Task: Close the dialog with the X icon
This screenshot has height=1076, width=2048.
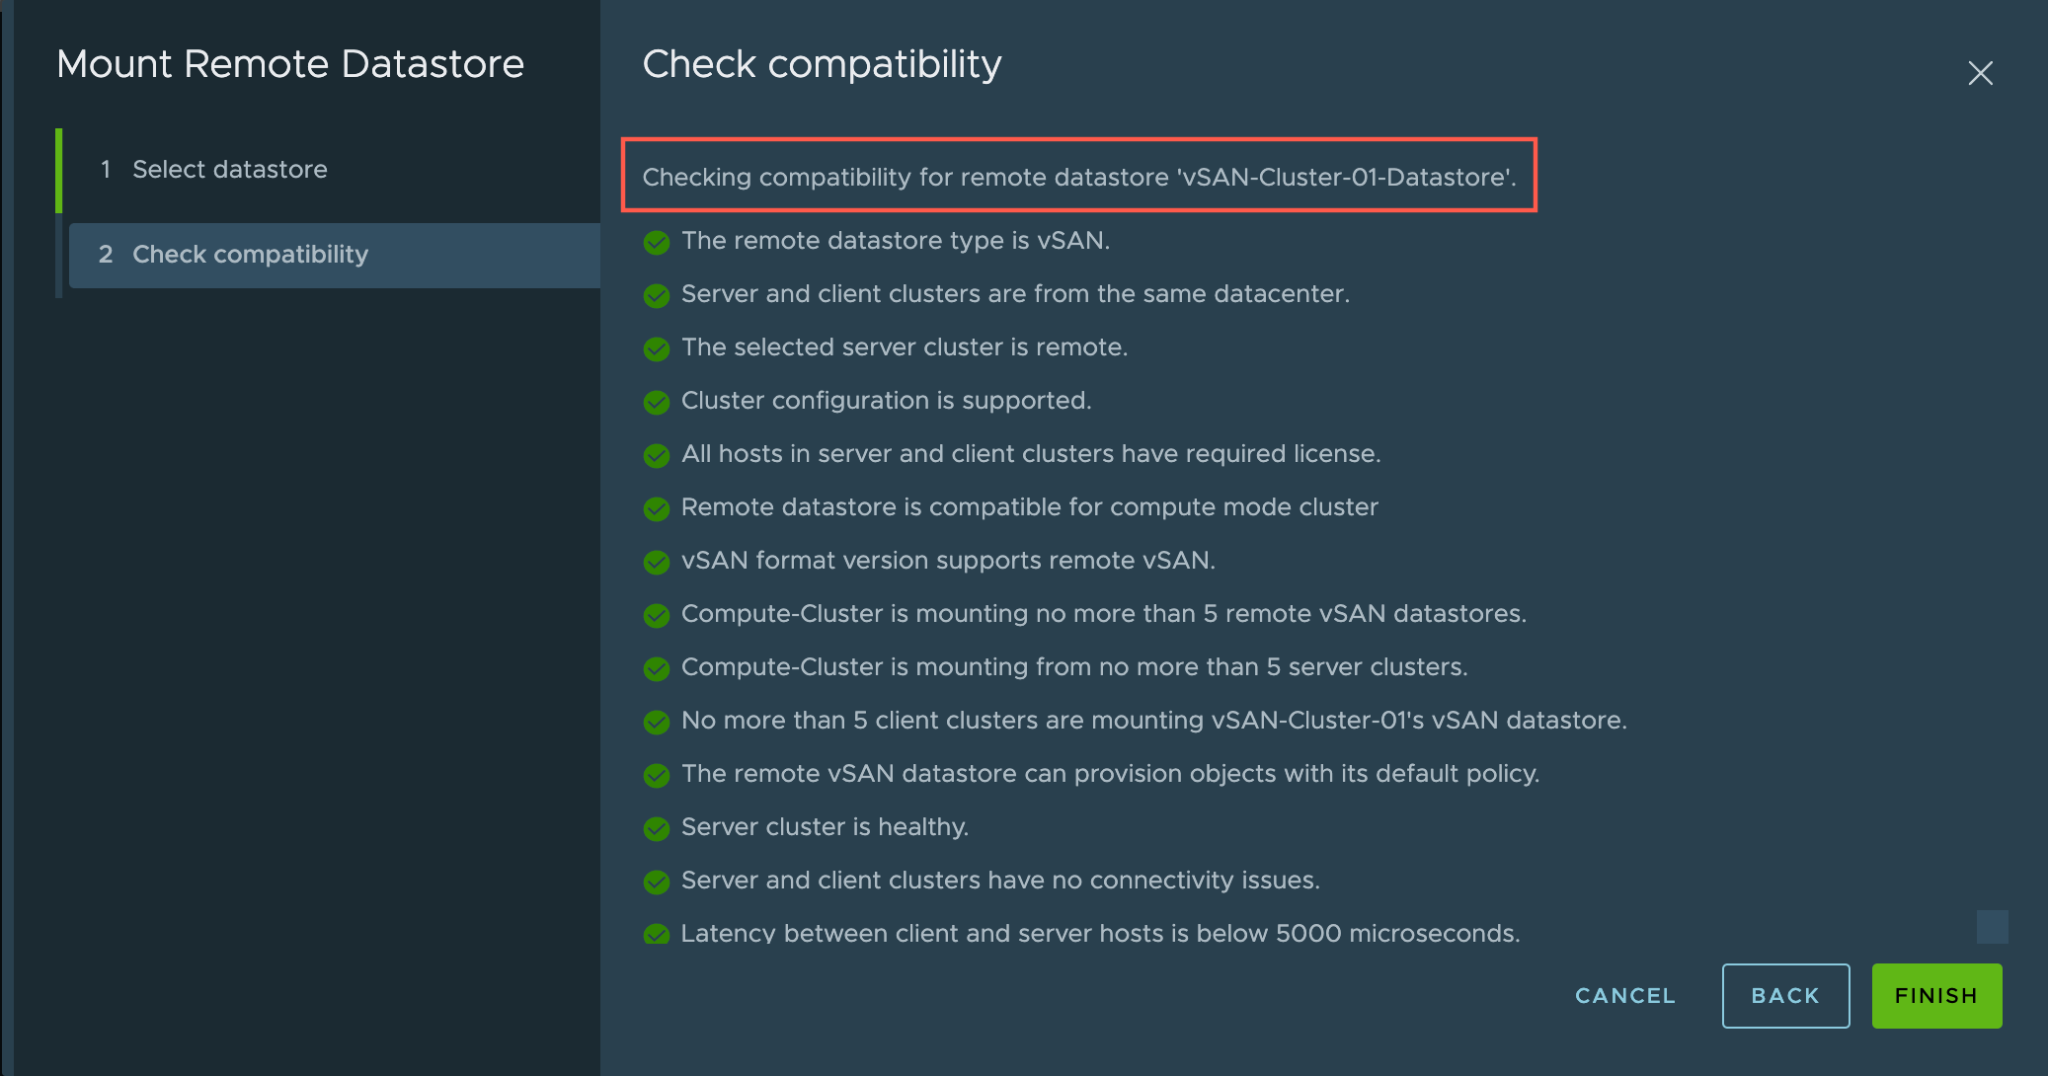Action: pos(1980,73)
